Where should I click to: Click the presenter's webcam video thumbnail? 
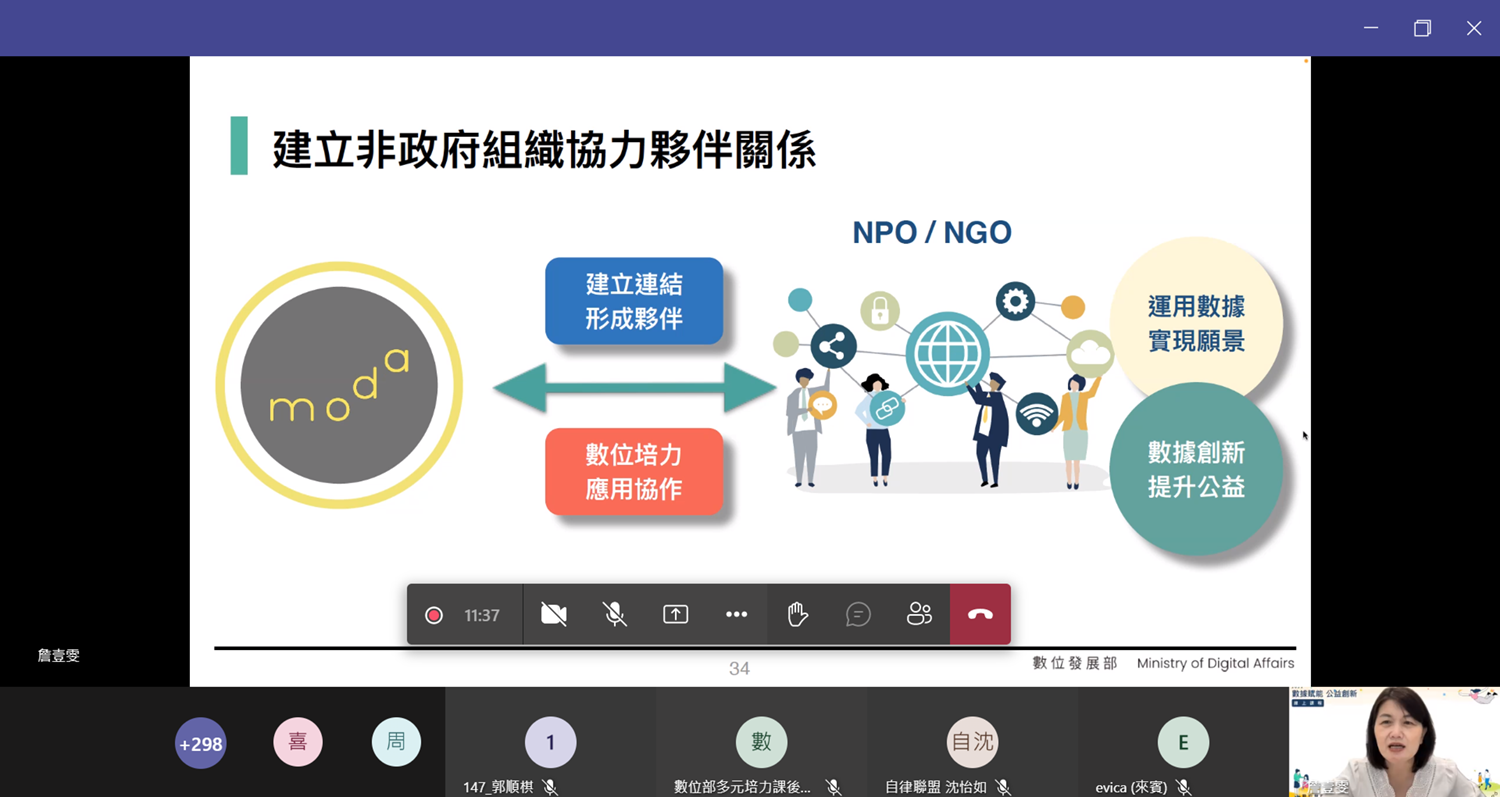(1394, 742)
